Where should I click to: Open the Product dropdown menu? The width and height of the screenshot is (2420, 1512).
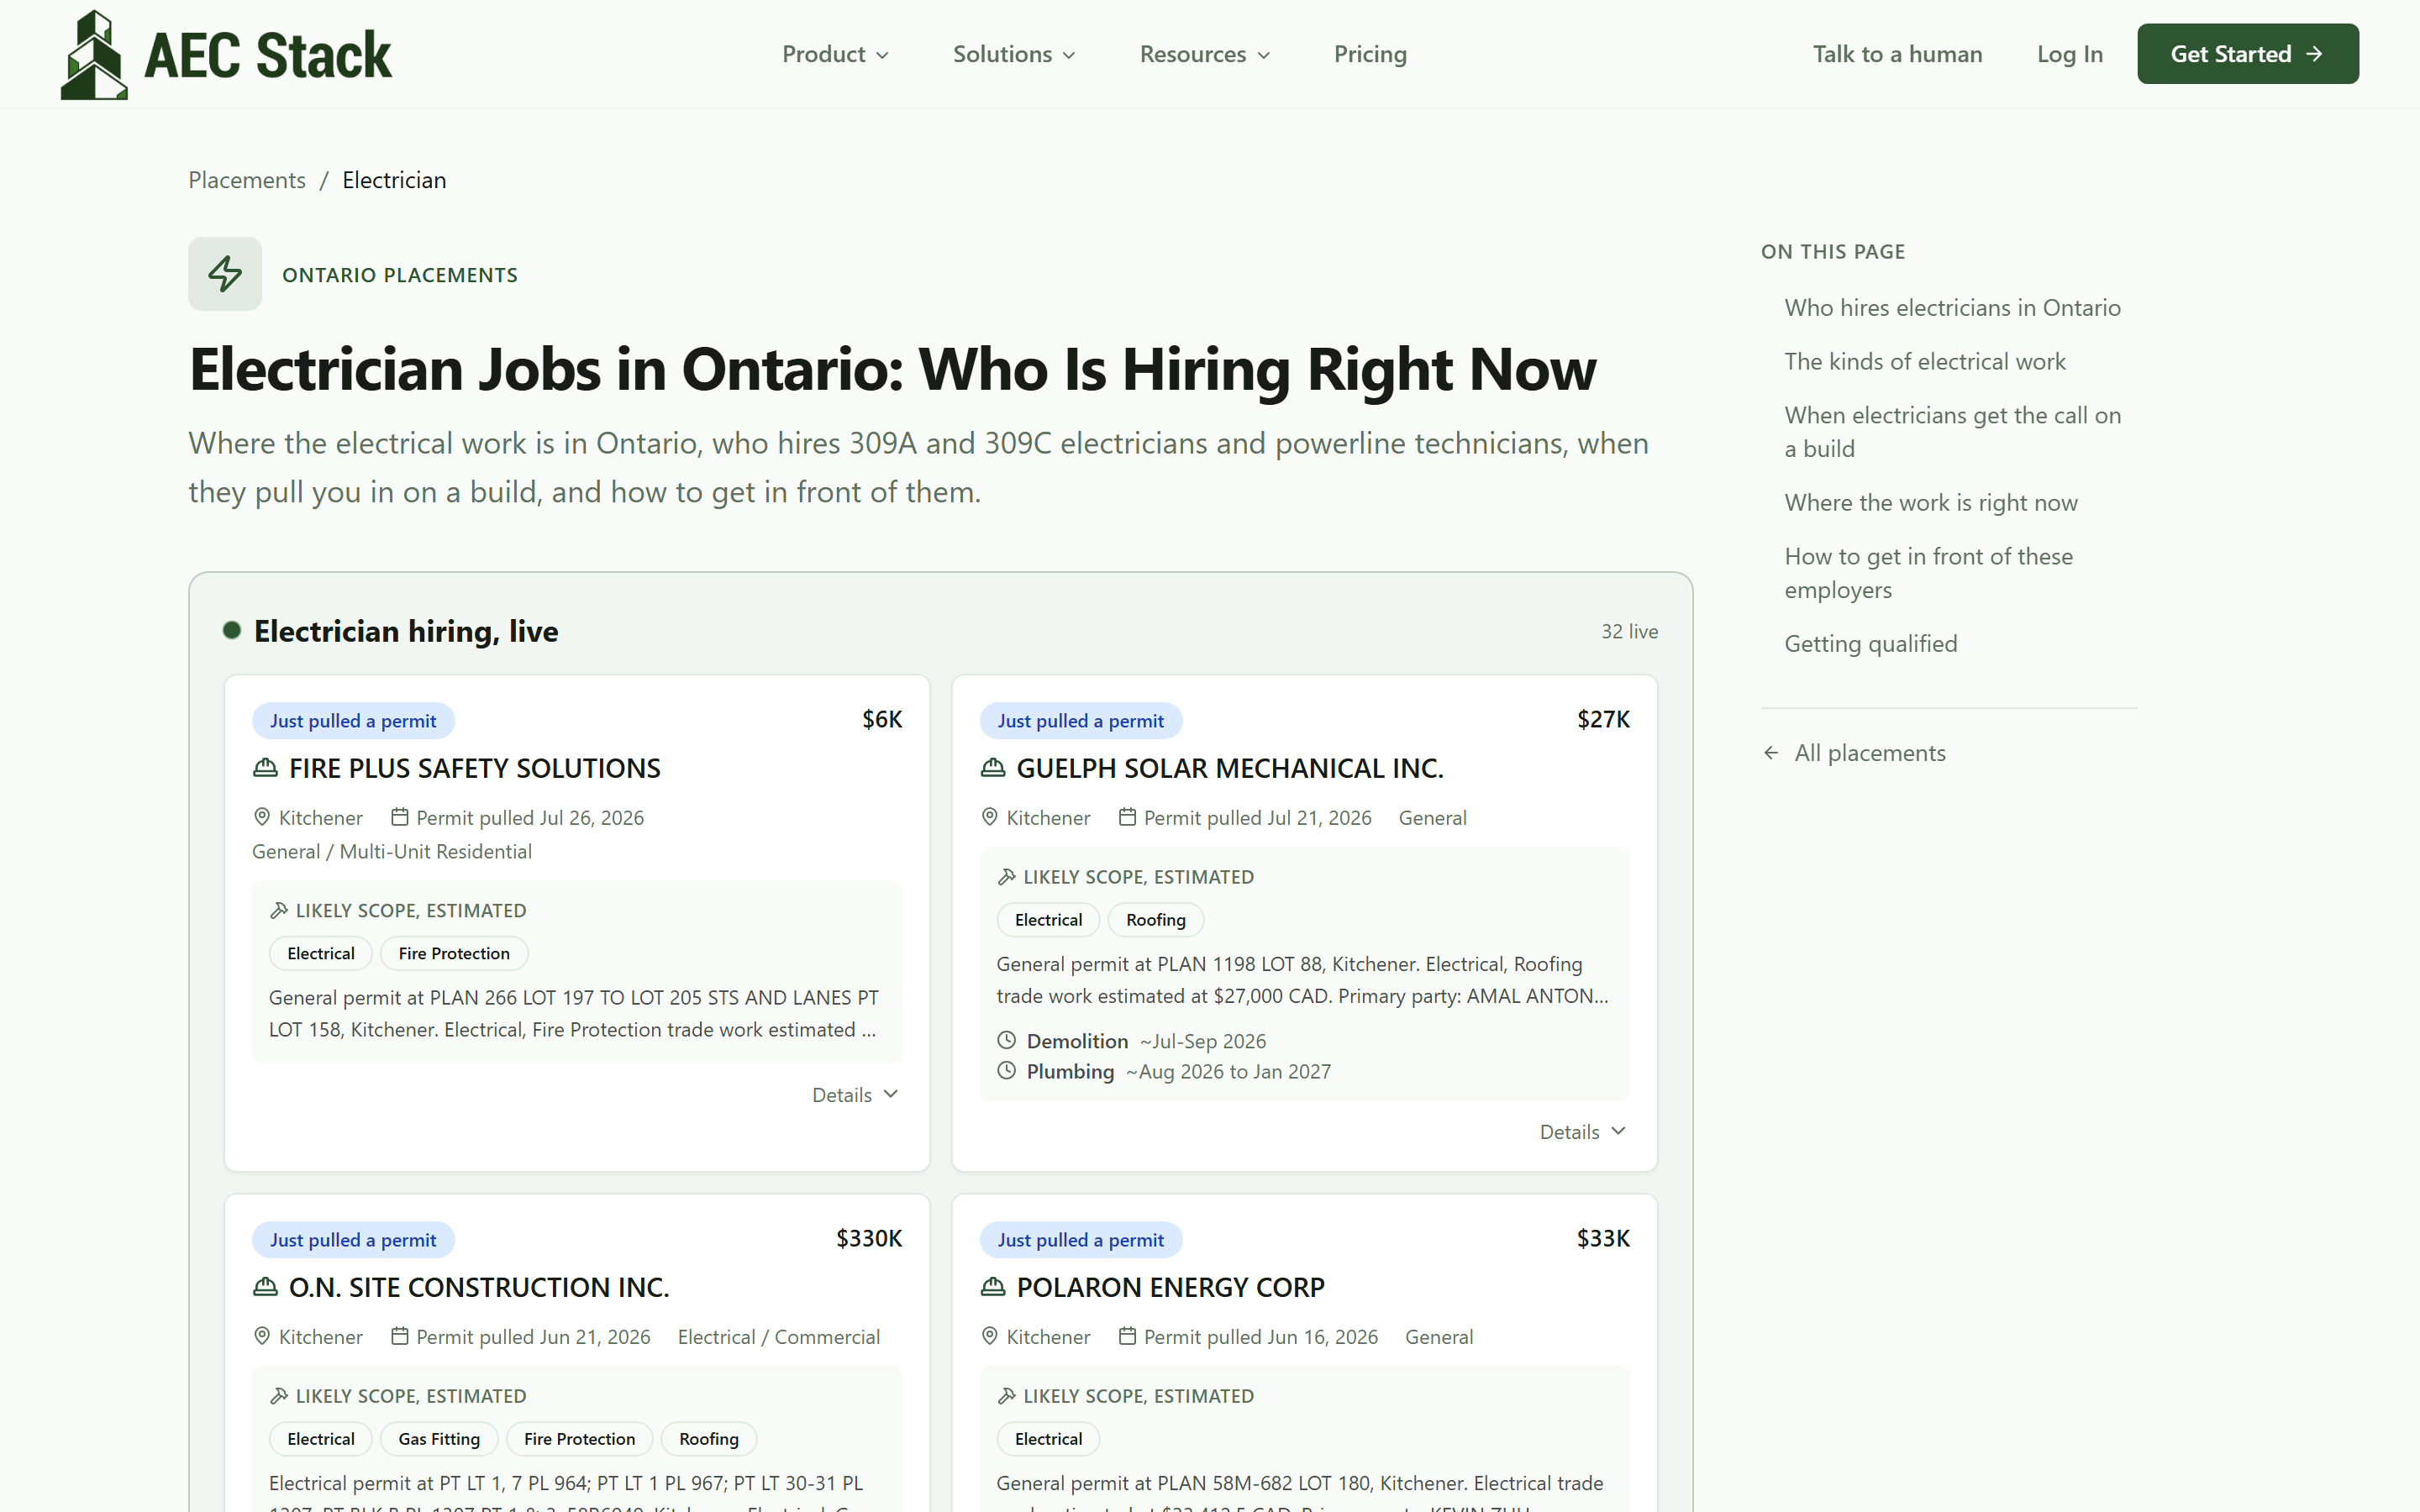pyautogui.click(x=835, y=54)
